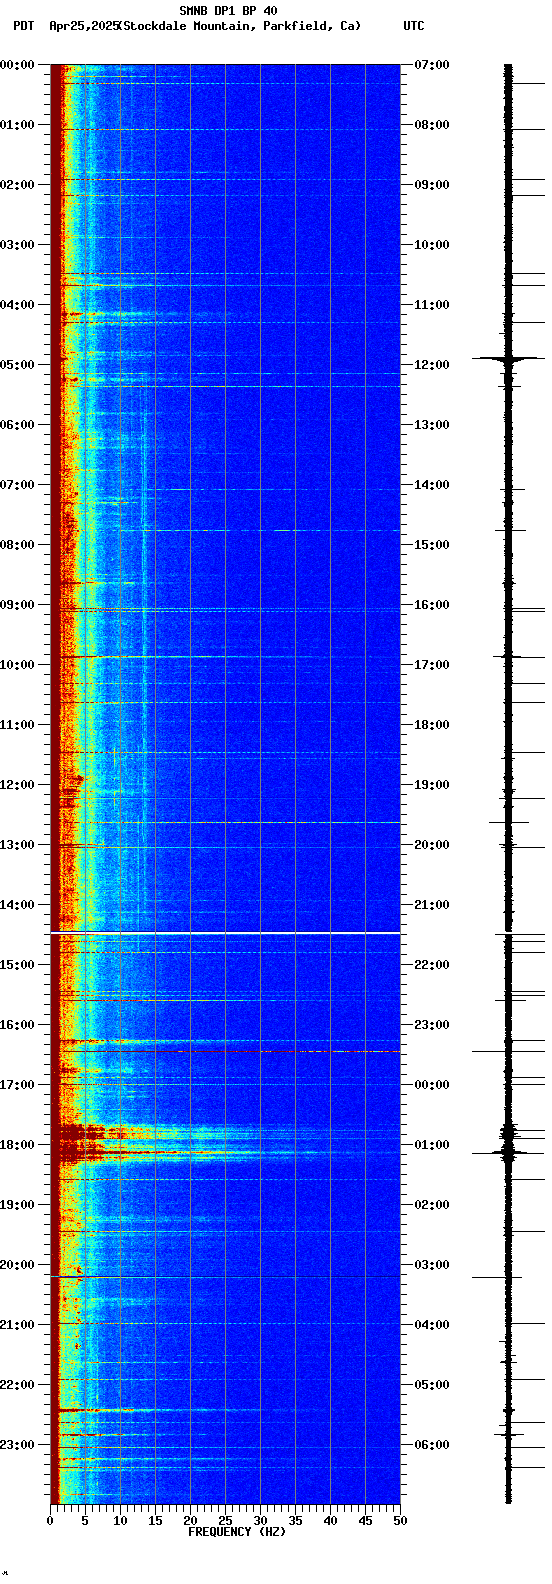
Task: Click the 15:00 label on the UTC axis
Action: [x=432, y=545]
